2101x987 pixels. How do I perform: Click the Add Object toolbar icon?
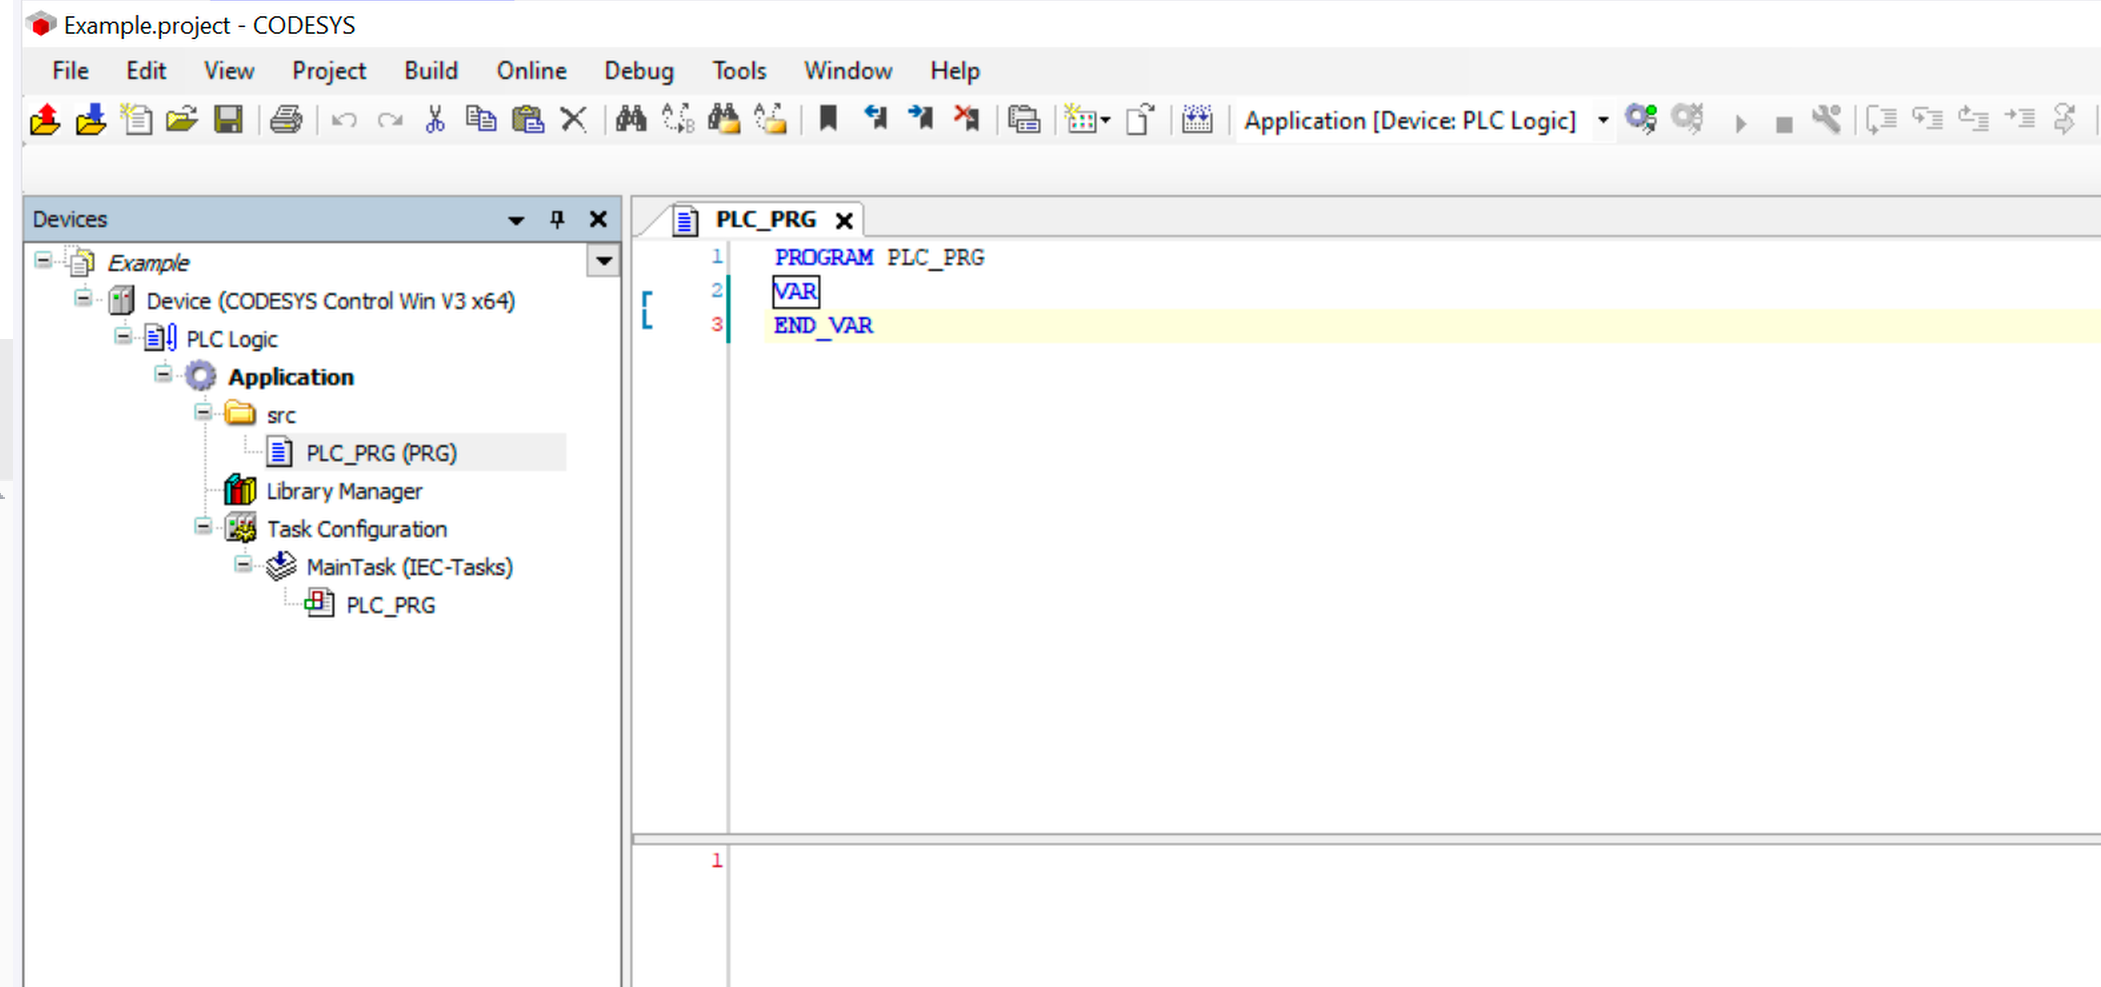click(x=1080, y=120)
